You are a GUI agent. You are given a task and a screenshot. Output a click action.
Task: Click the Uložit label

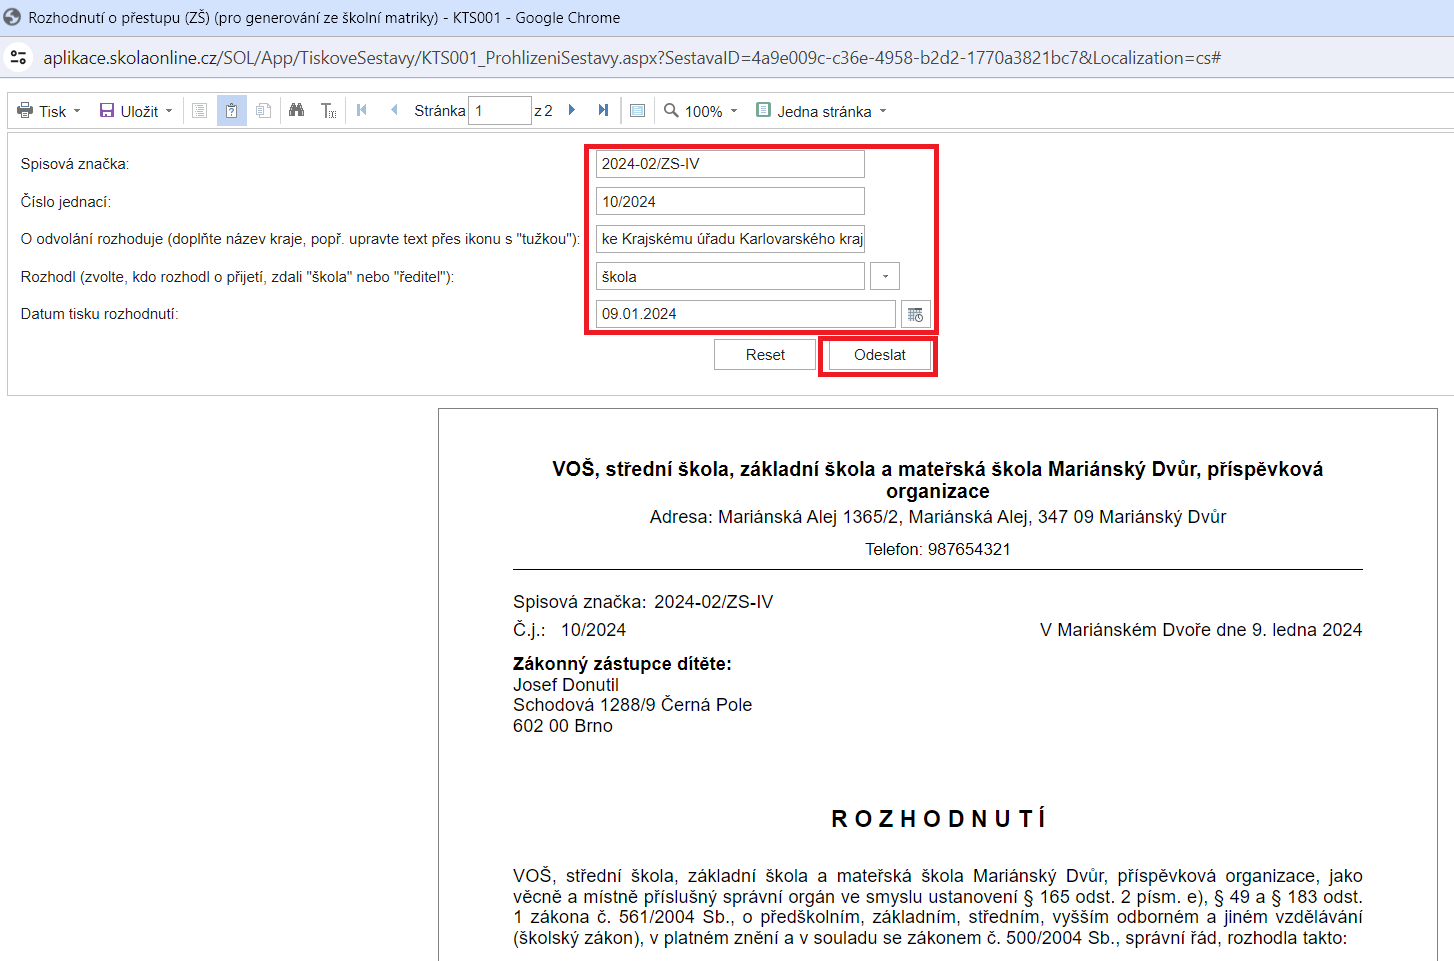(x=139, y=112)
